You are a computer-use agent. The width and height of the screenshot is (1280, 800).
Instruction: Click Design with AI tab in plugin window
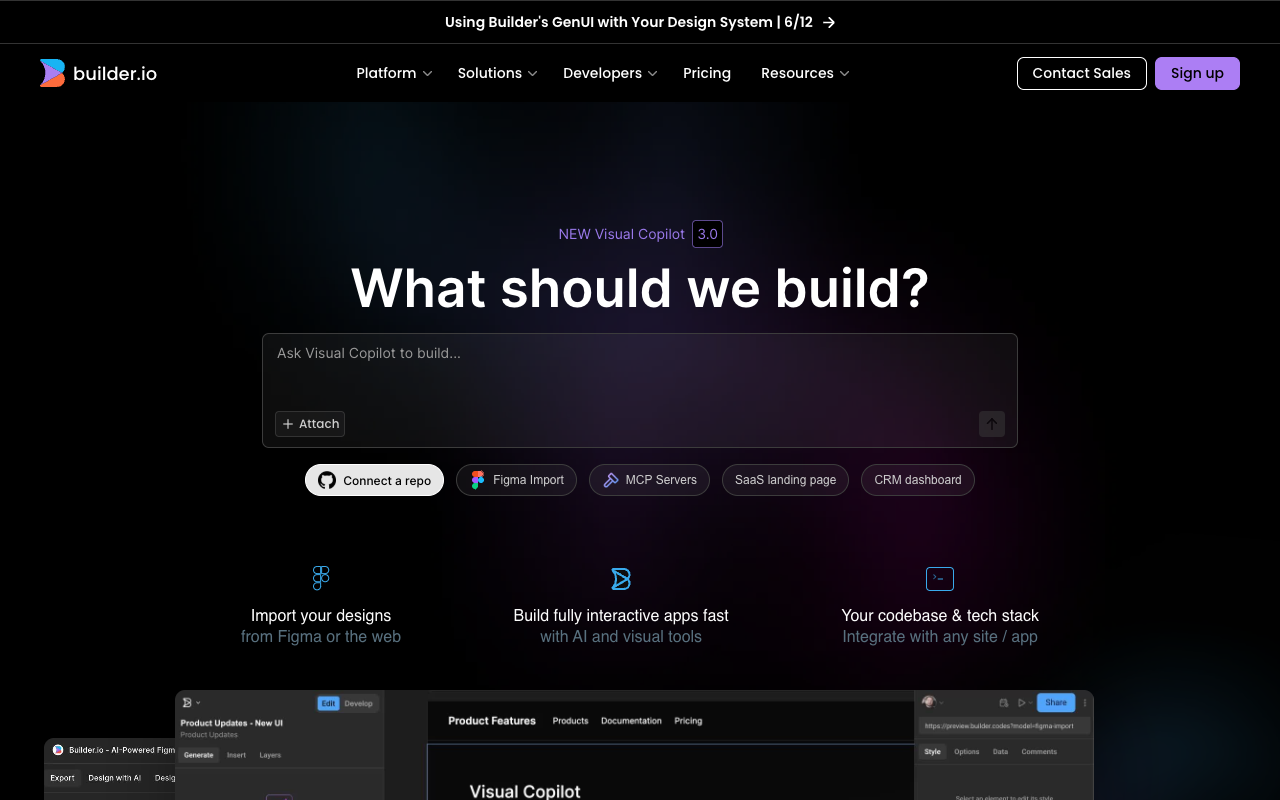(114, 778)
